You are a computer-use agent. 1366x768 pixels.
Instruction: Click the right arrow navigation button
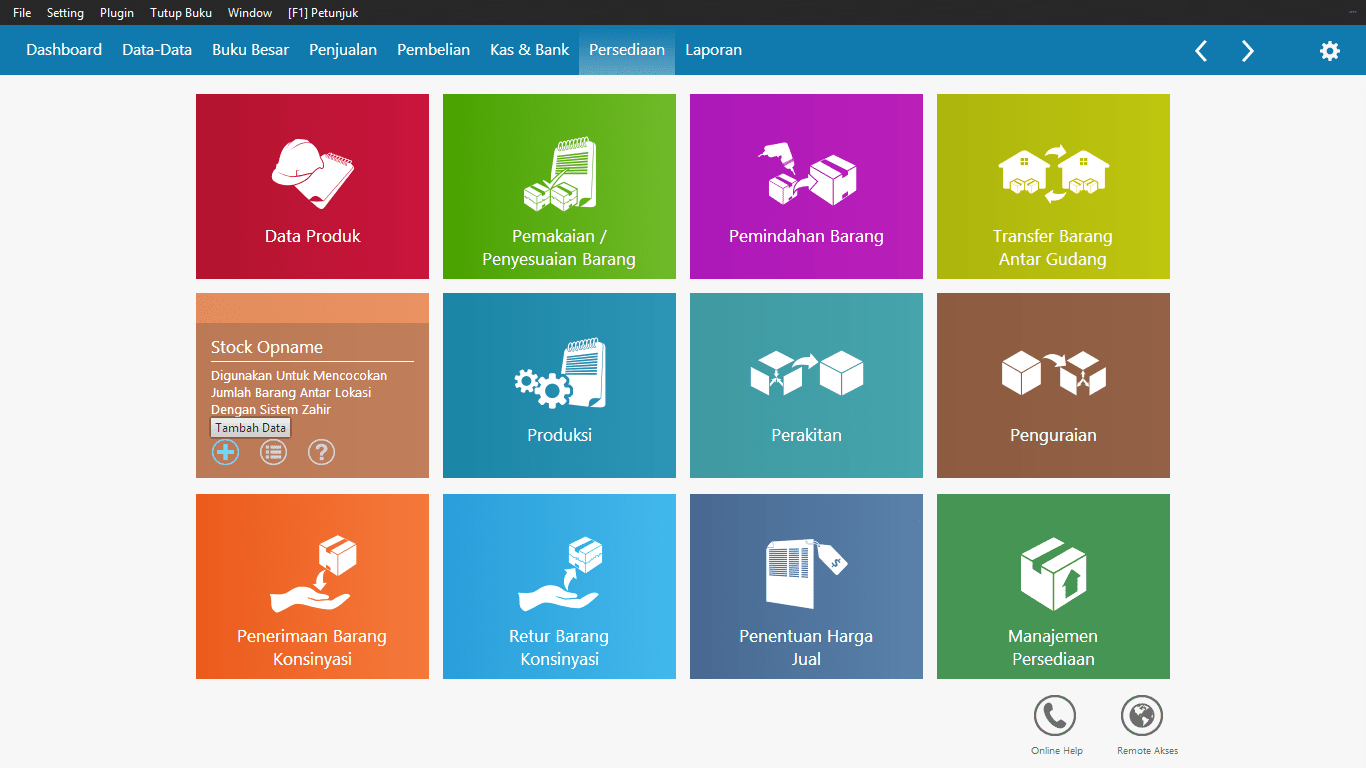pyautogui.click(x=1247, y=51)
